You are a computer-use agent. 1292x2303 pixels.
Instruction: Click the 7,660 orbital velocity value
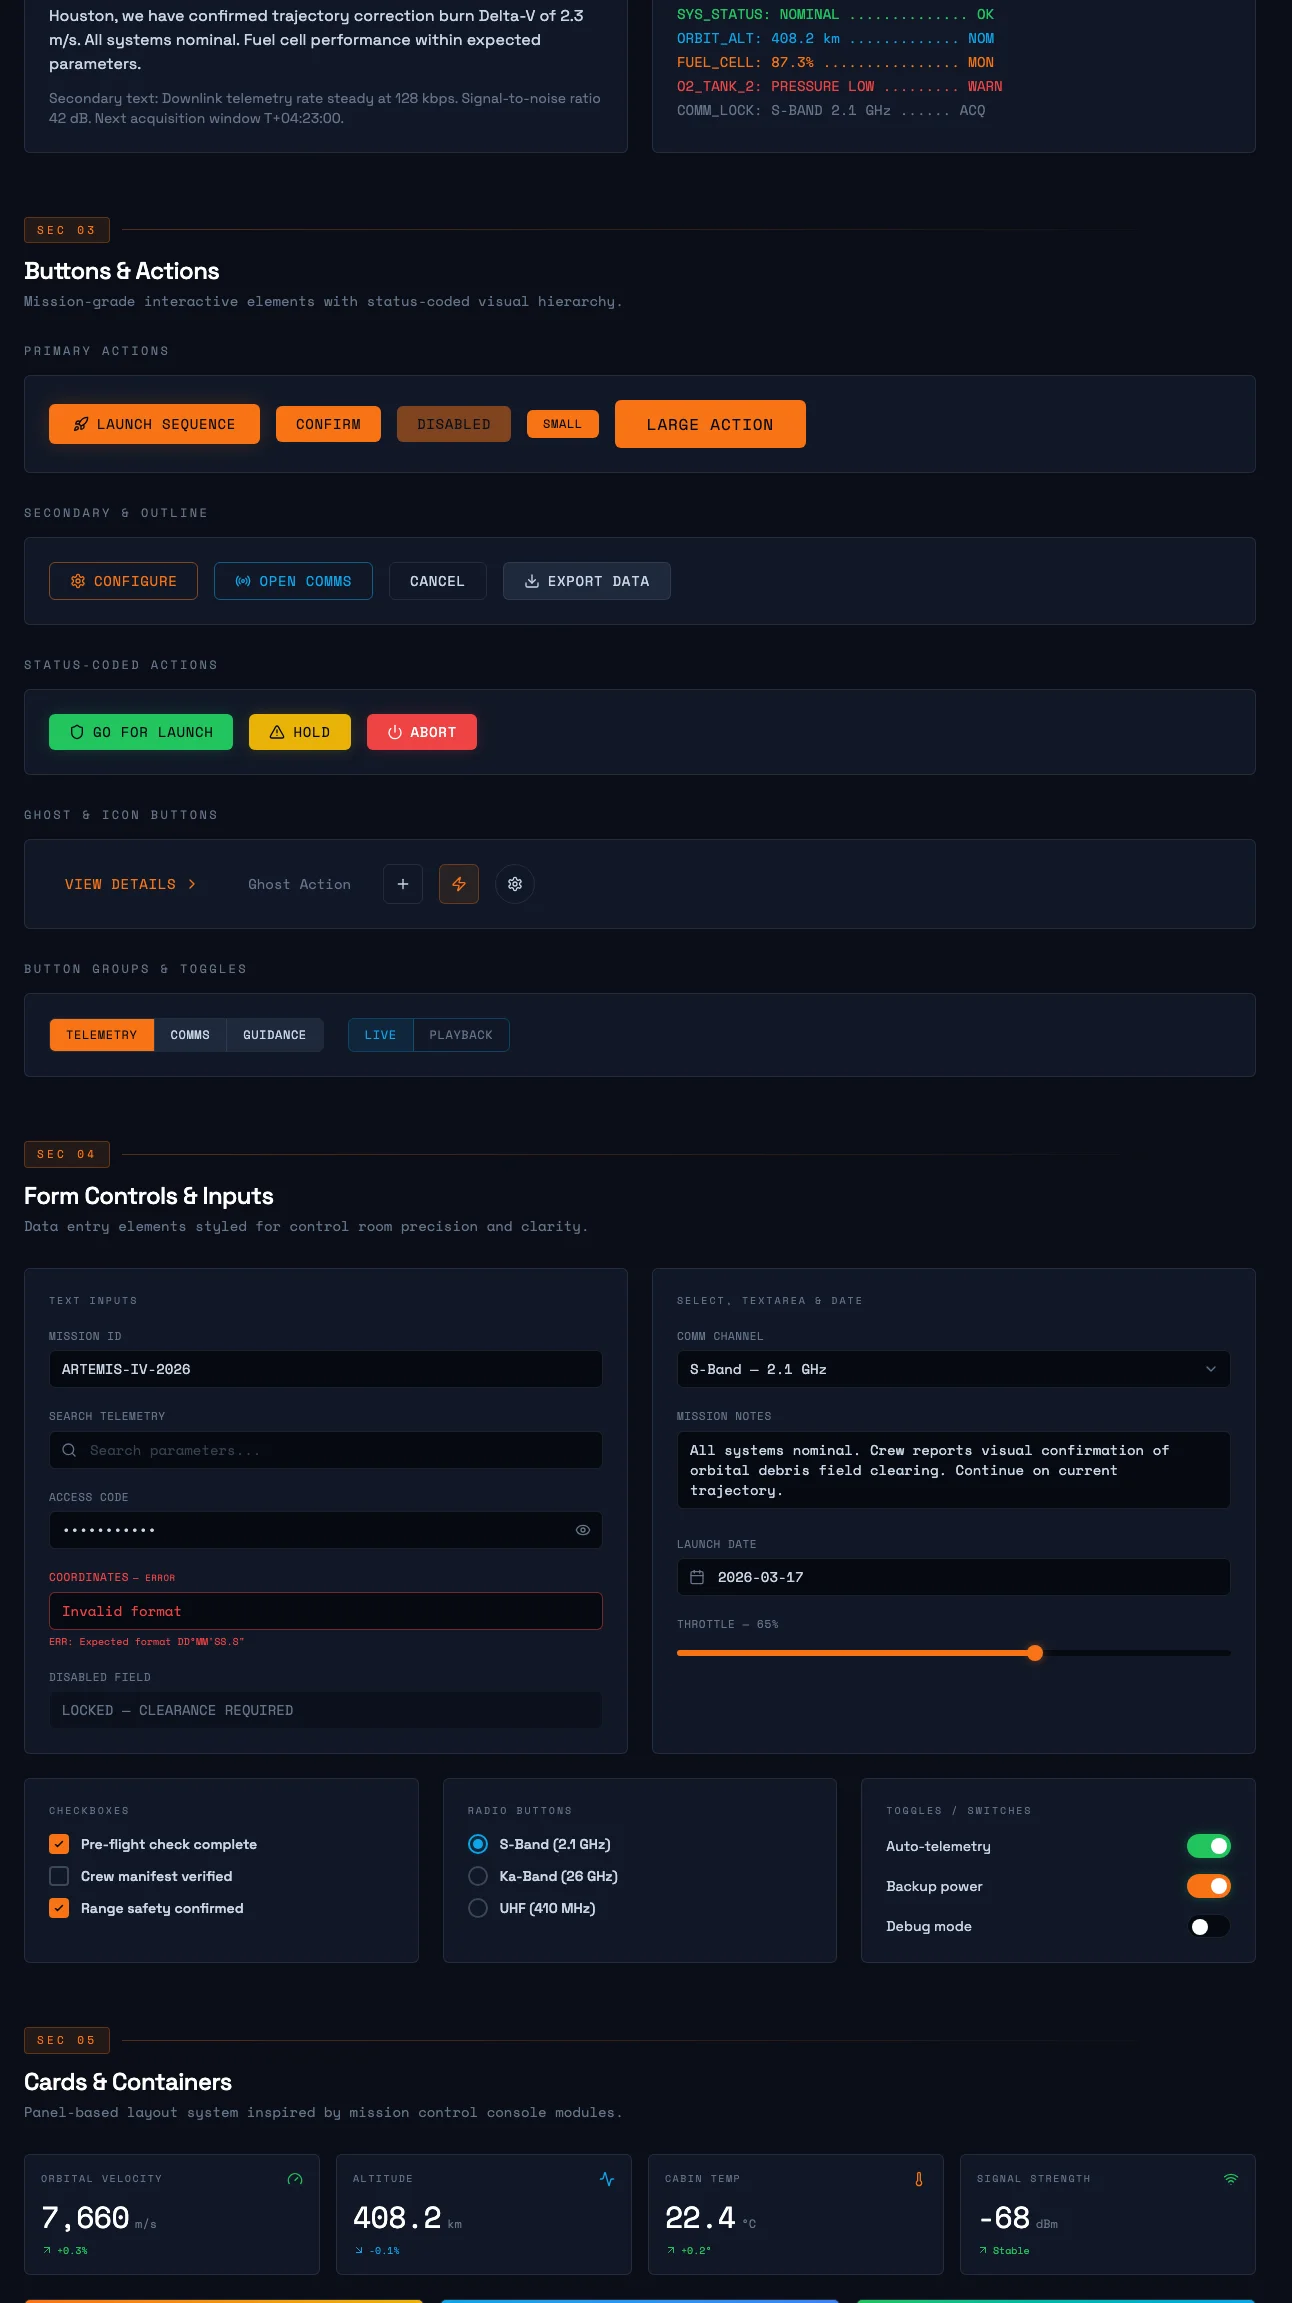coord(85,2218)
